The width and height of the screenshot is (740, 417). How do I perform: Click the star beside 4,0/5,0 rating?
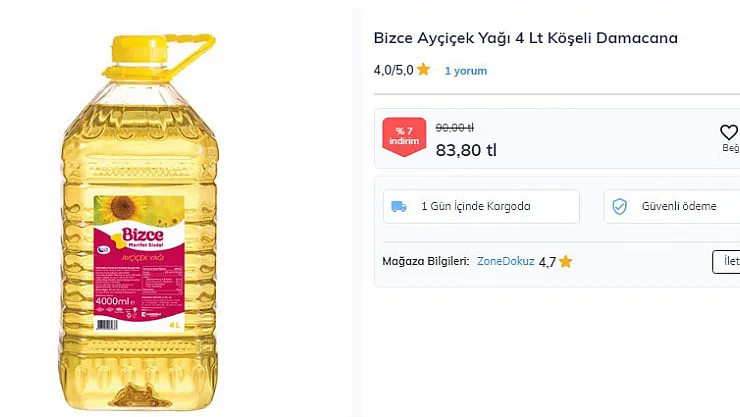[x=423, y=70]
